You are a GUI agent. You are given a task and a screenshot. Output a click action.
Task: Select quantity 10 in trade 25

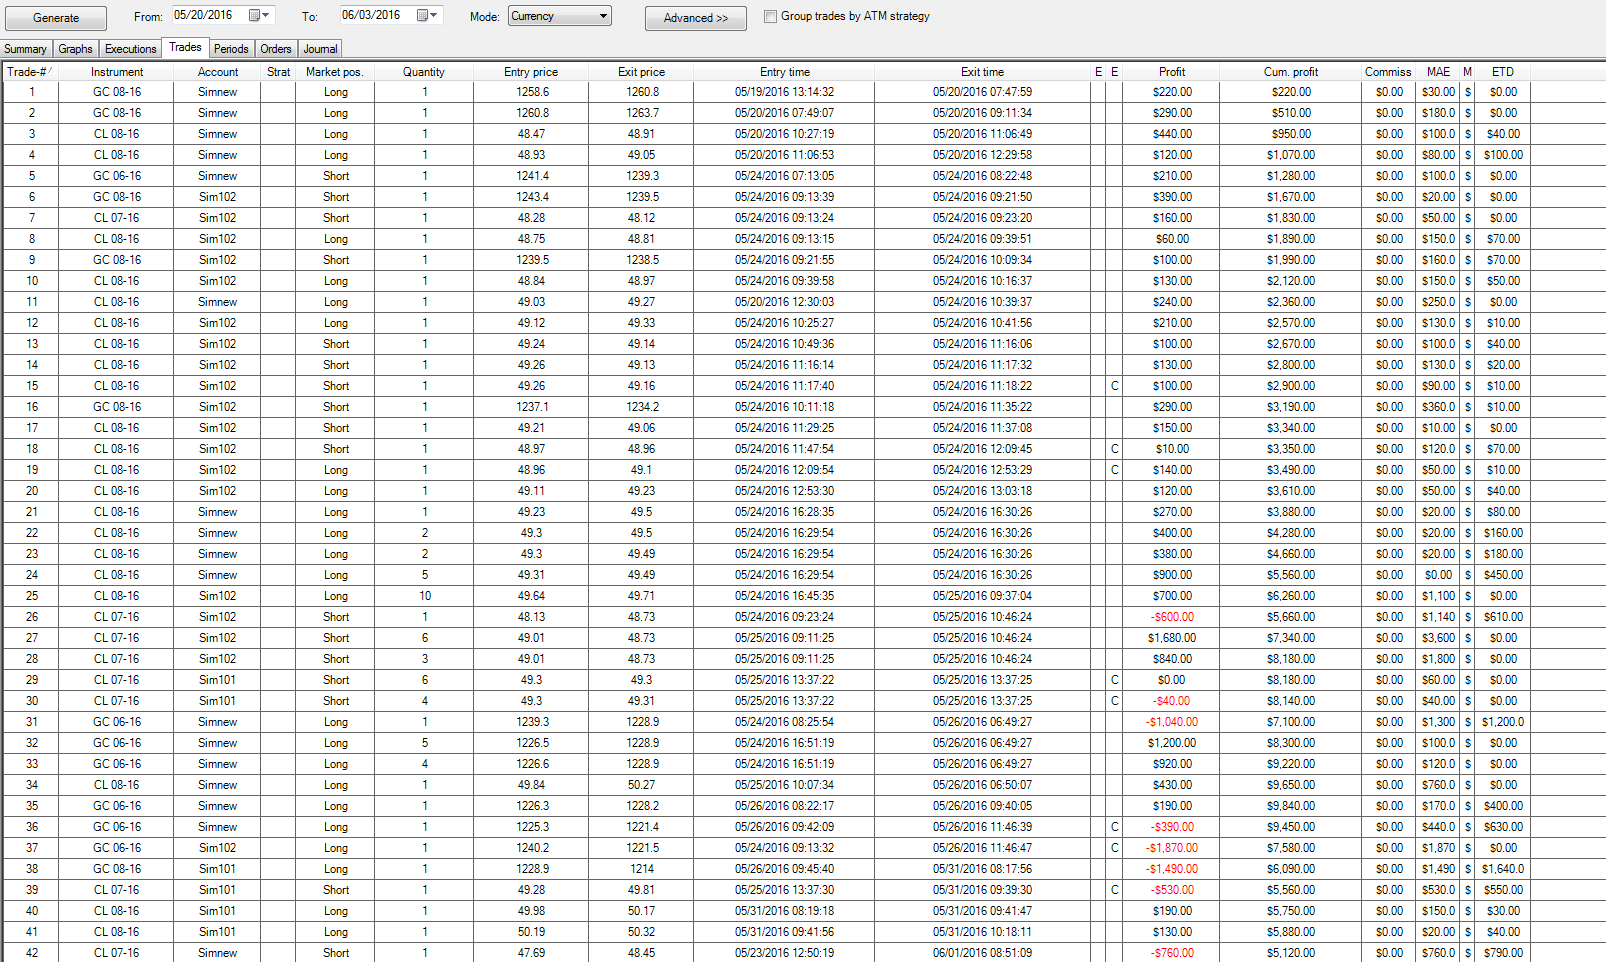425,596
